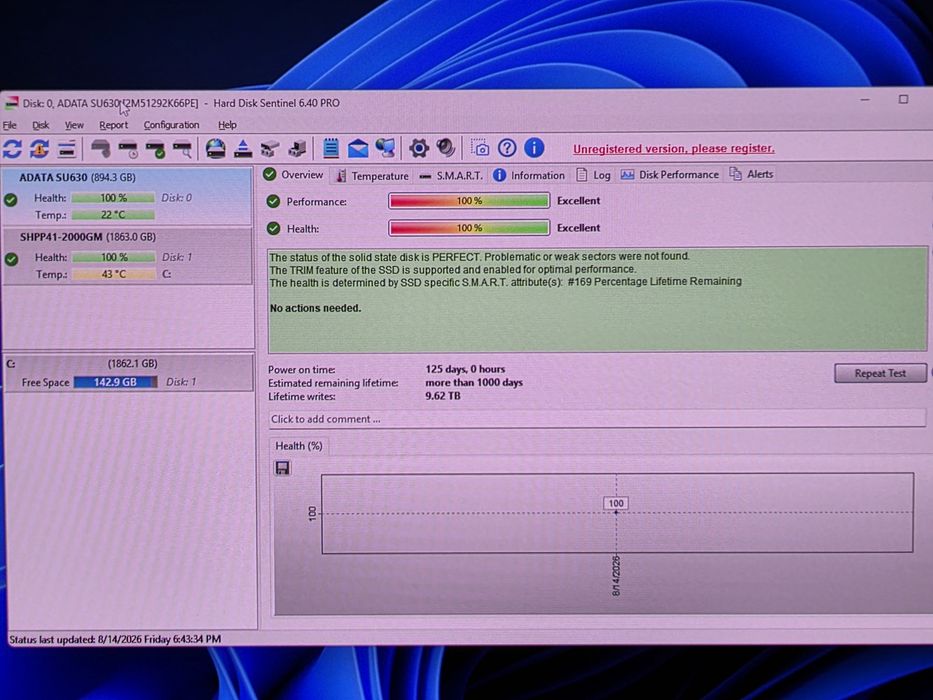The height and width of the screenshot is (700, 933).
Task: Open settings with the gear toolbar icon
Action: click(x=419, y=148)
